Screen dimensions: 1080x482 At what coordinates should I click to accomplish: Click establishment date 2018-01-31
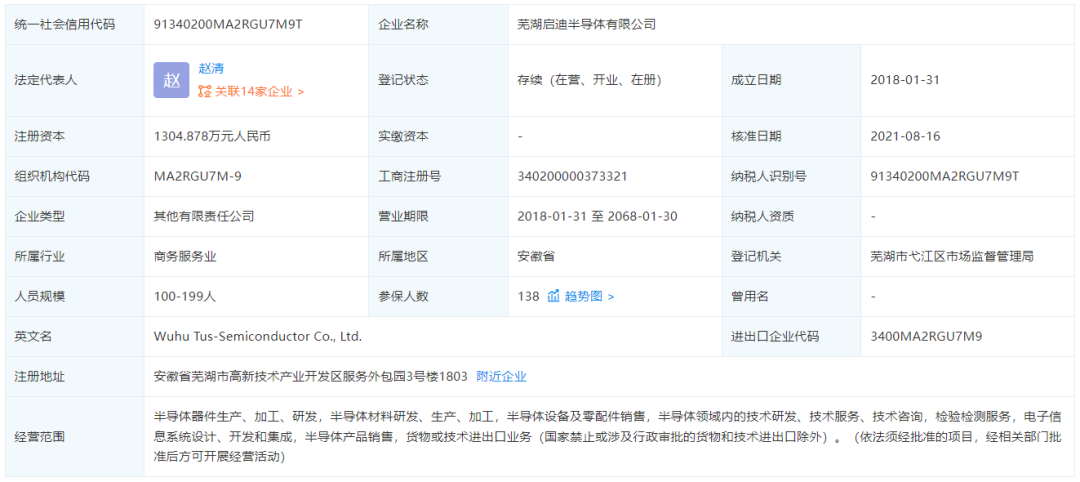coord(904,80)
